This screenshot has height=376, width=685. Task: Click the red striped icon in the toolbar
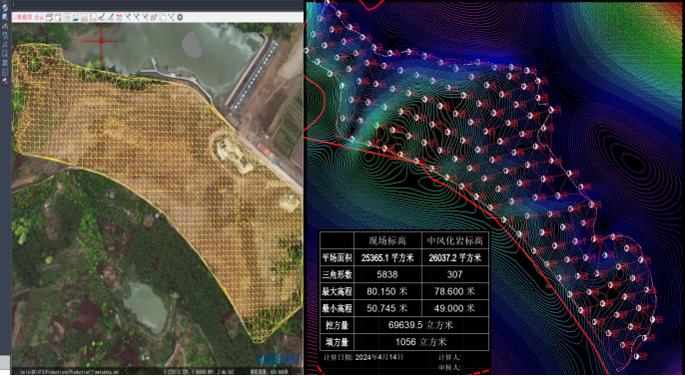[119, 17]
